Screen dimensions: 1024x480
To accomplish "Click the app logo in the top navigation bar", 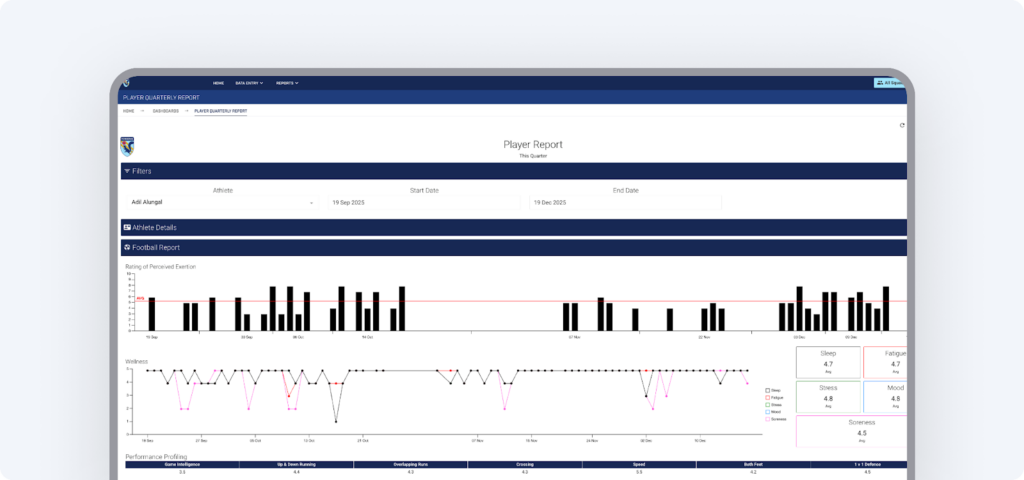I will coord(127,83).
